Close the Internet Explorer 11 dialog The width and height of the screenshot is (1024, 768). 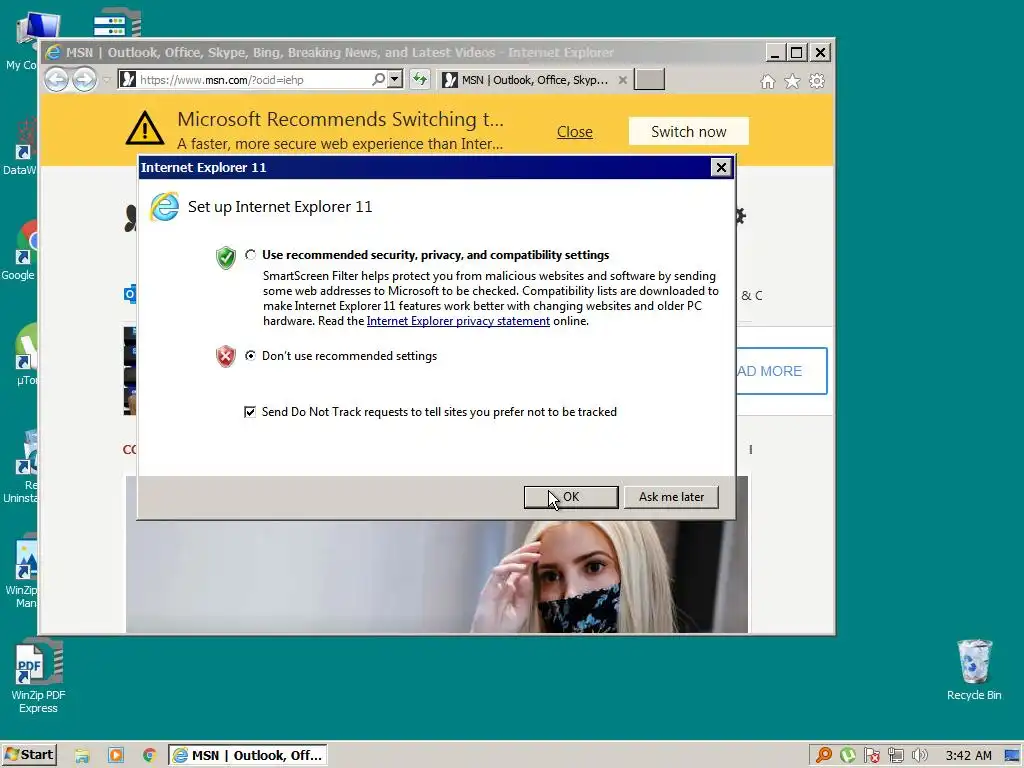721,167
